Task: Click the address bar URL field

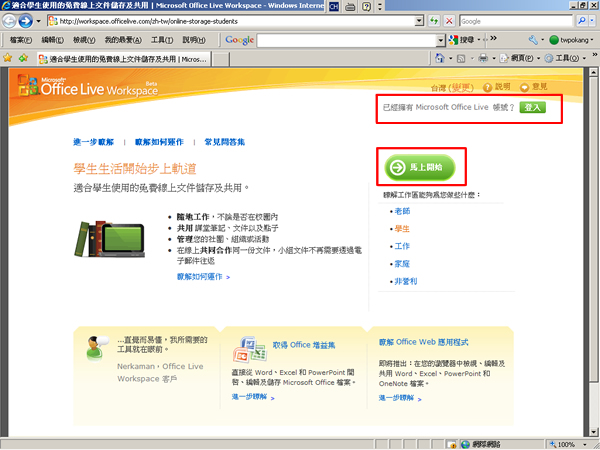Action: coord(231,21)
